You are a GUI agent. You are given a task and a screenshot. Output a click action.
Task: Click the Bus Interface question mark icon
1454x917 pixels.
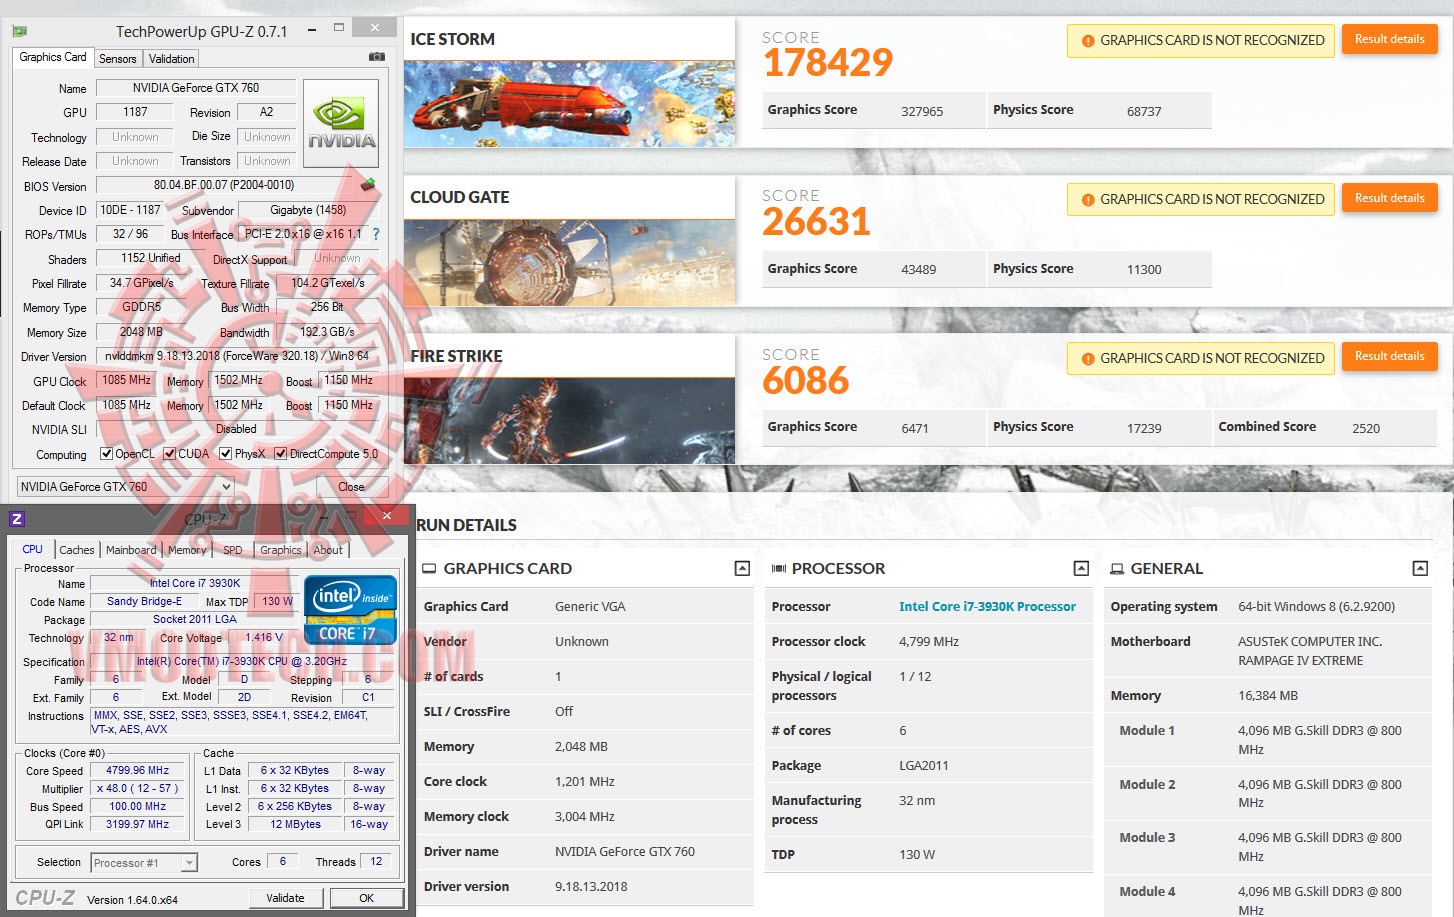click(376, 234)
